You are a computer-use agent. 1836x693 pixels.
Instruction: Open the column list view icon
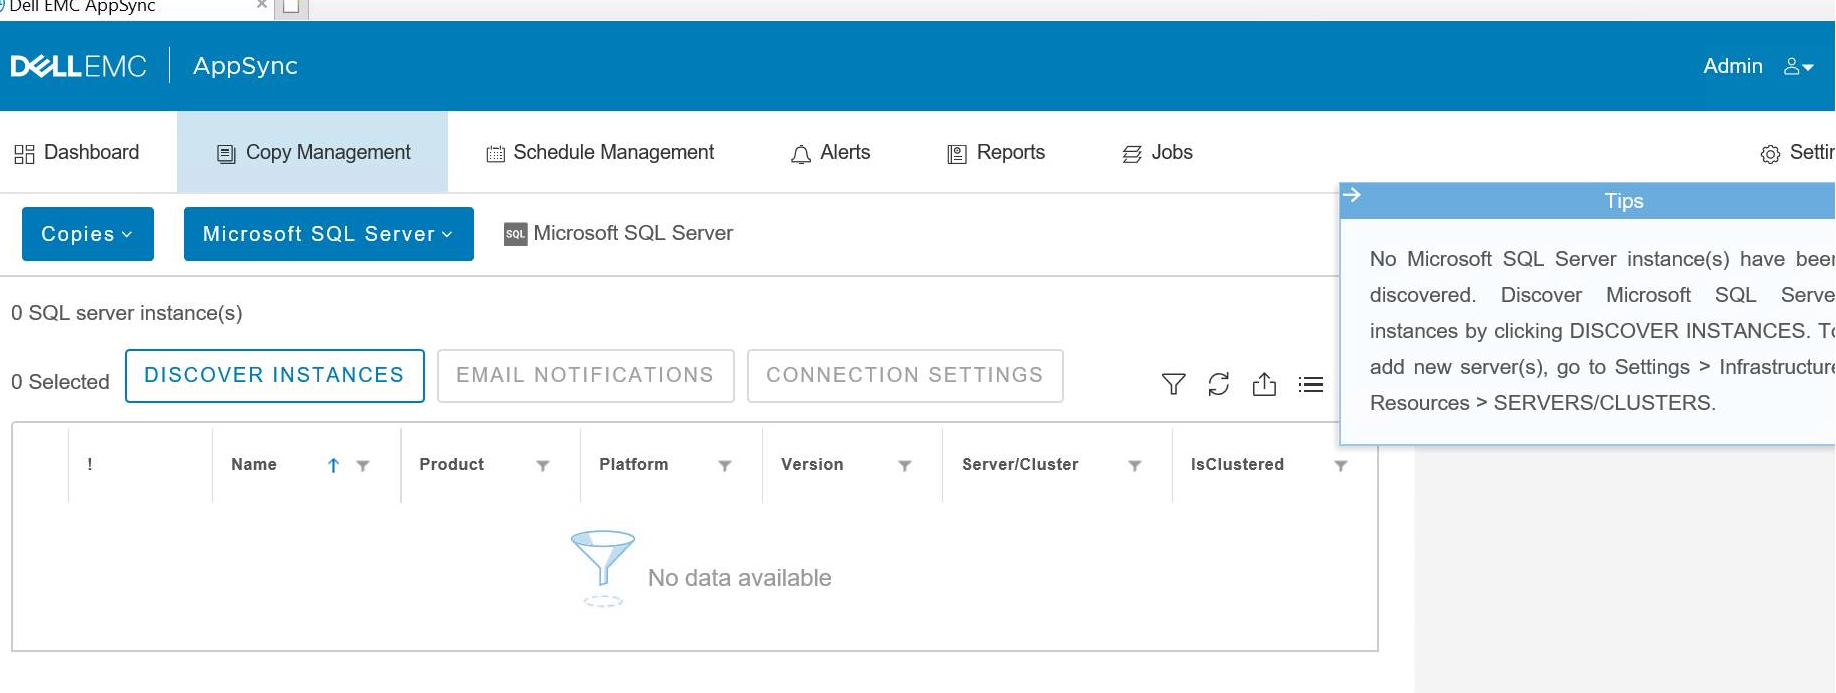(x=1310, y=384)
